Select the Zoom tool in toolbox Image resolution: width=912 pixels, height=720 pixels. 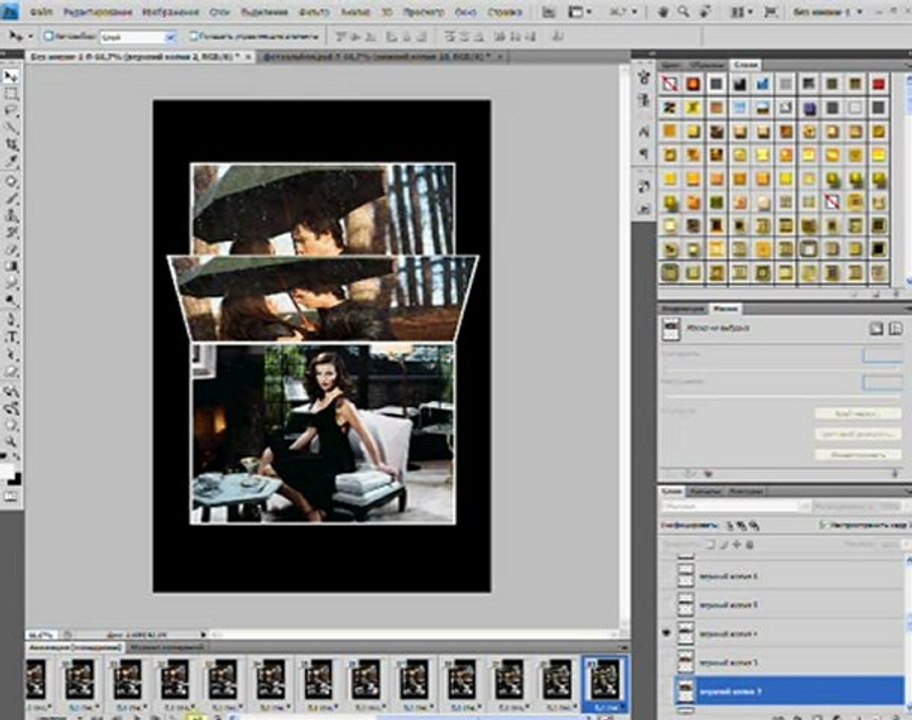click(10, 442)
